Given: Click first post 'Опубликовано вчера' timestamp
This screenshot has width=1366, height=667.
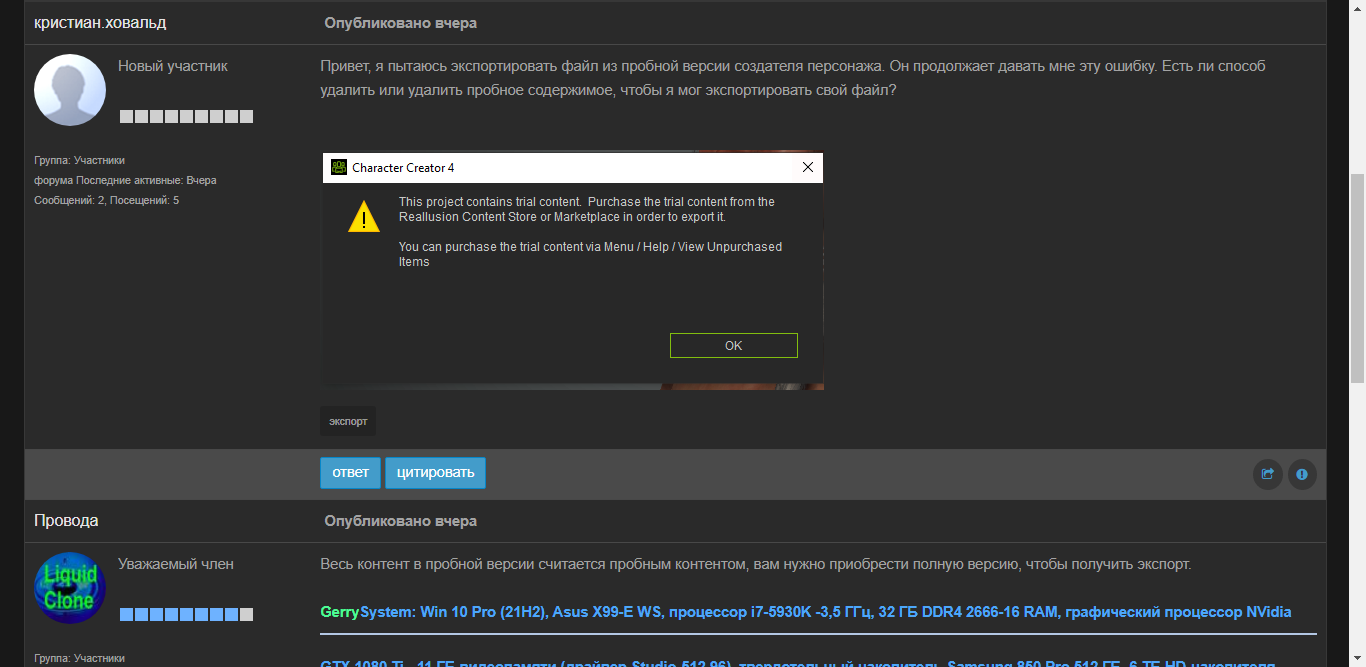Looking at the screenshot, I should click(400, 22).
